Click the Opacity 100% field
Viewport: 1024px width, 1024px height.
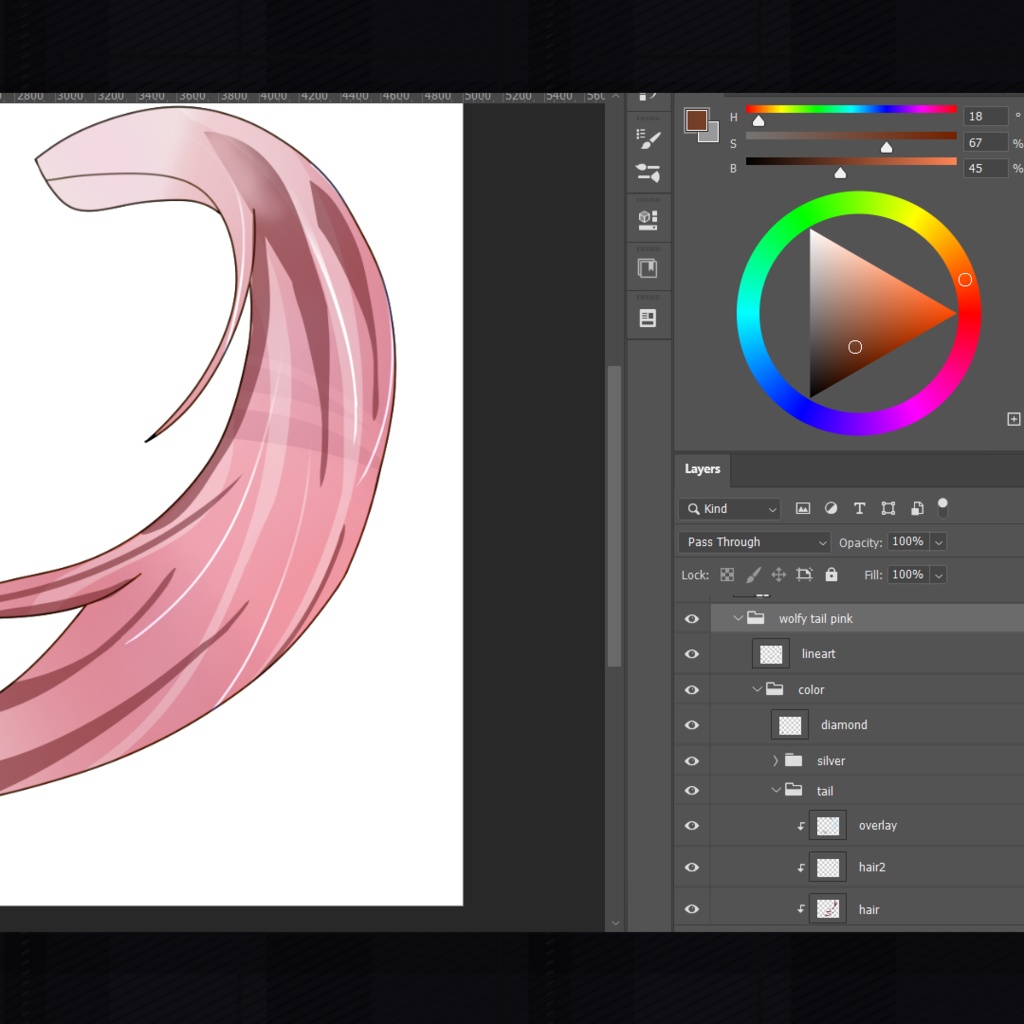pos(908,541)
